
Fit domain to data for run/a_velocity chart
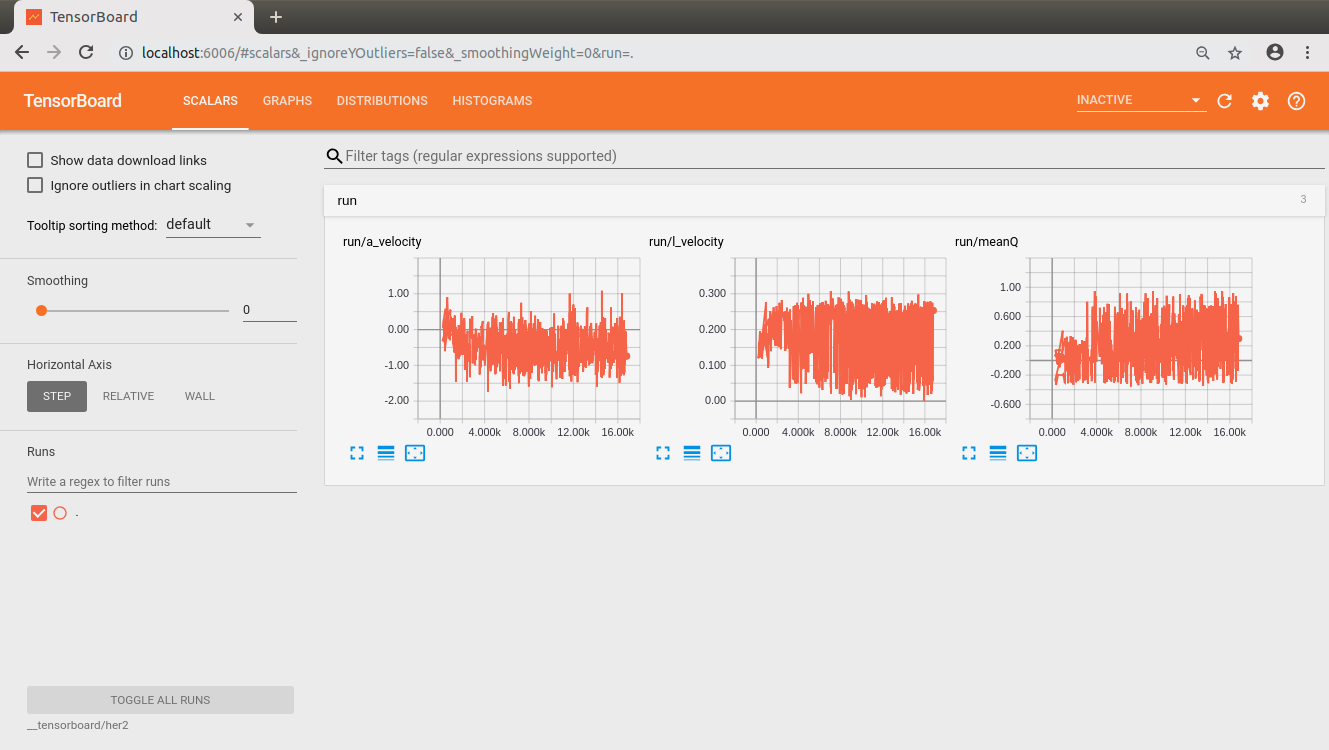(x=415, y=453)
